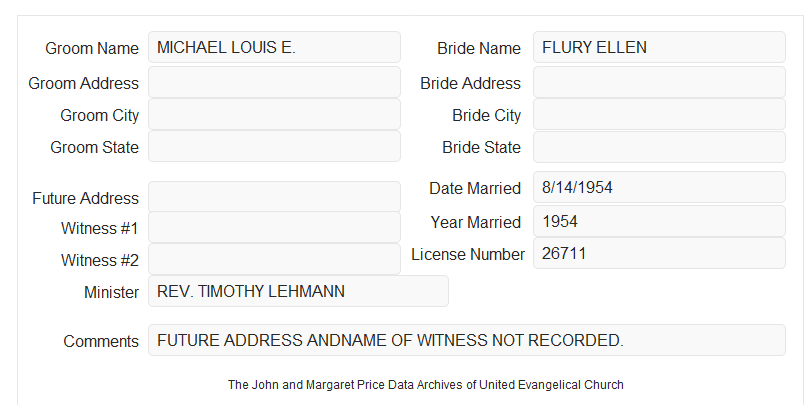The image size is (805, 405).
Task: Click the Bride Address text box
Action: tap(659, 82)
